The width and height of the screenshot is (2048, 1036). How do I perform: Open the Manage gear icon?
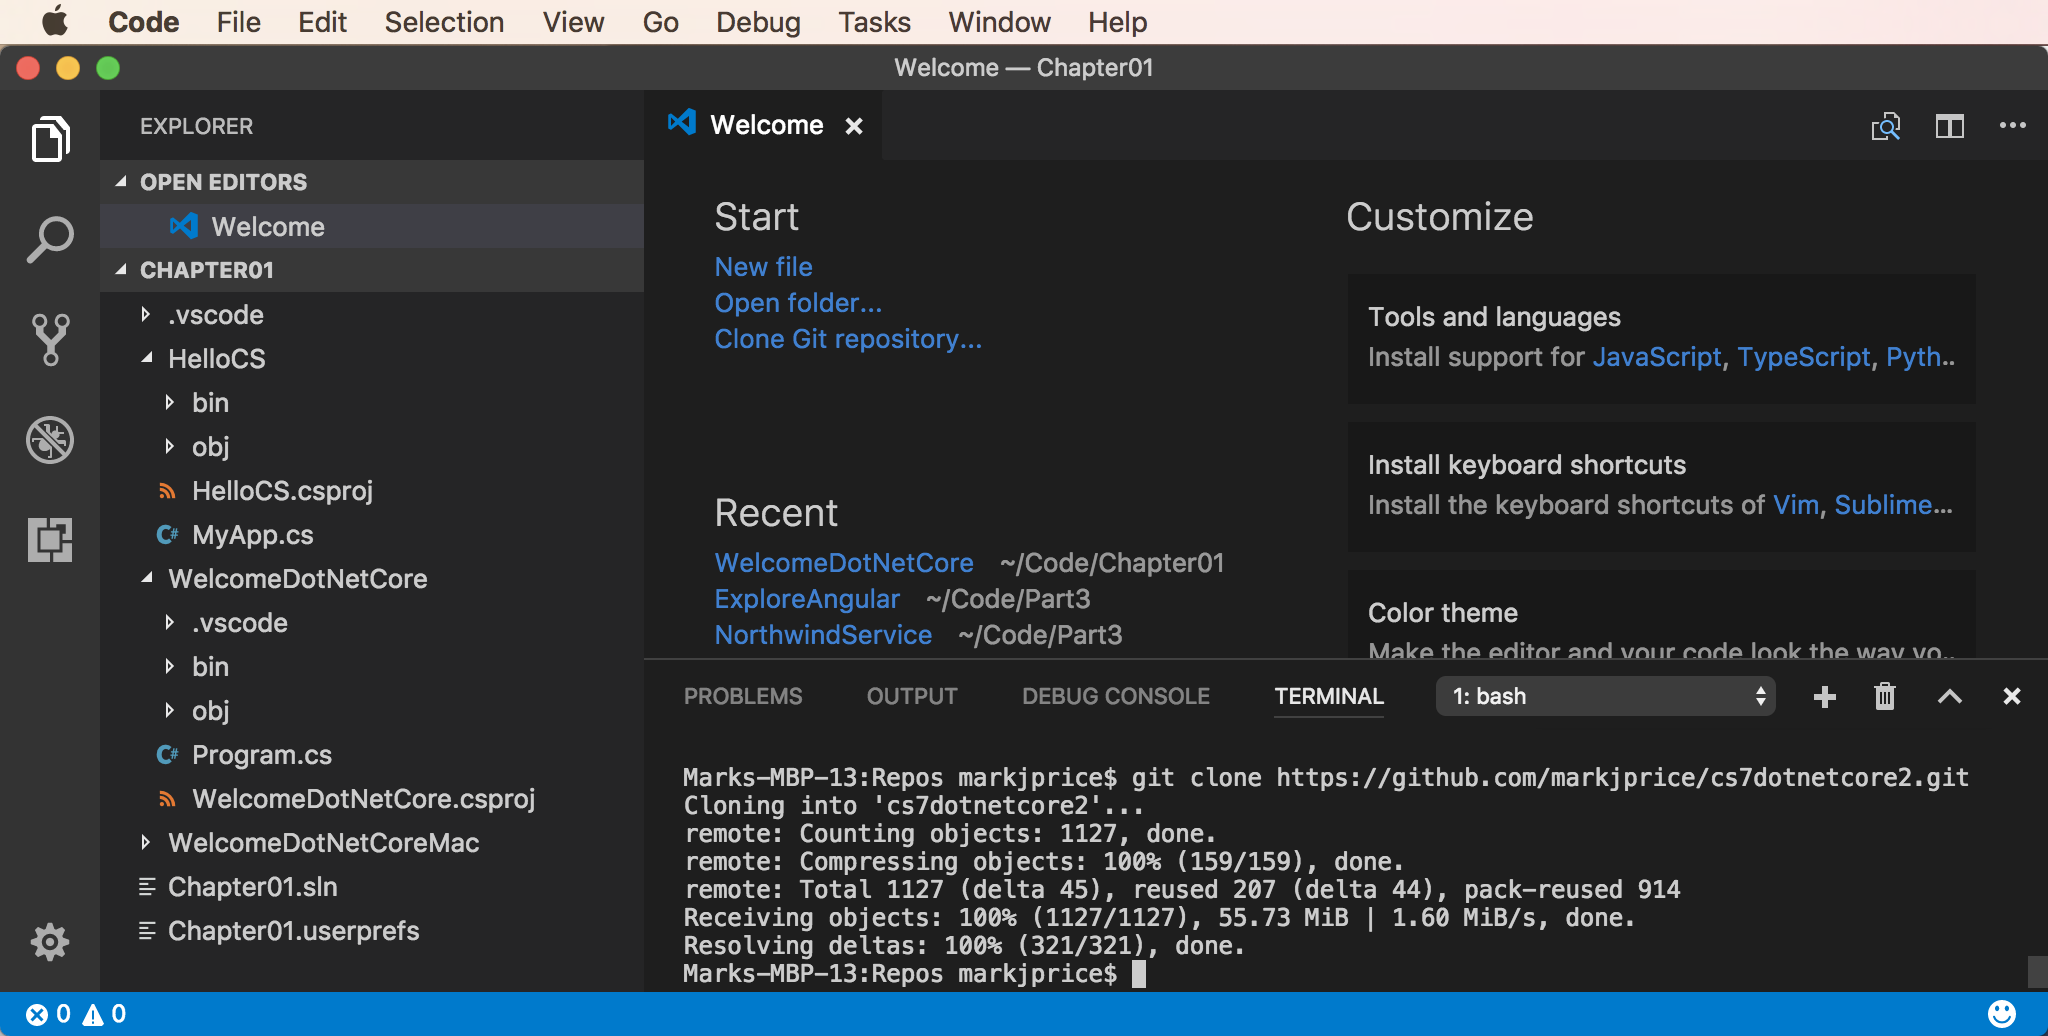[50, 942]
